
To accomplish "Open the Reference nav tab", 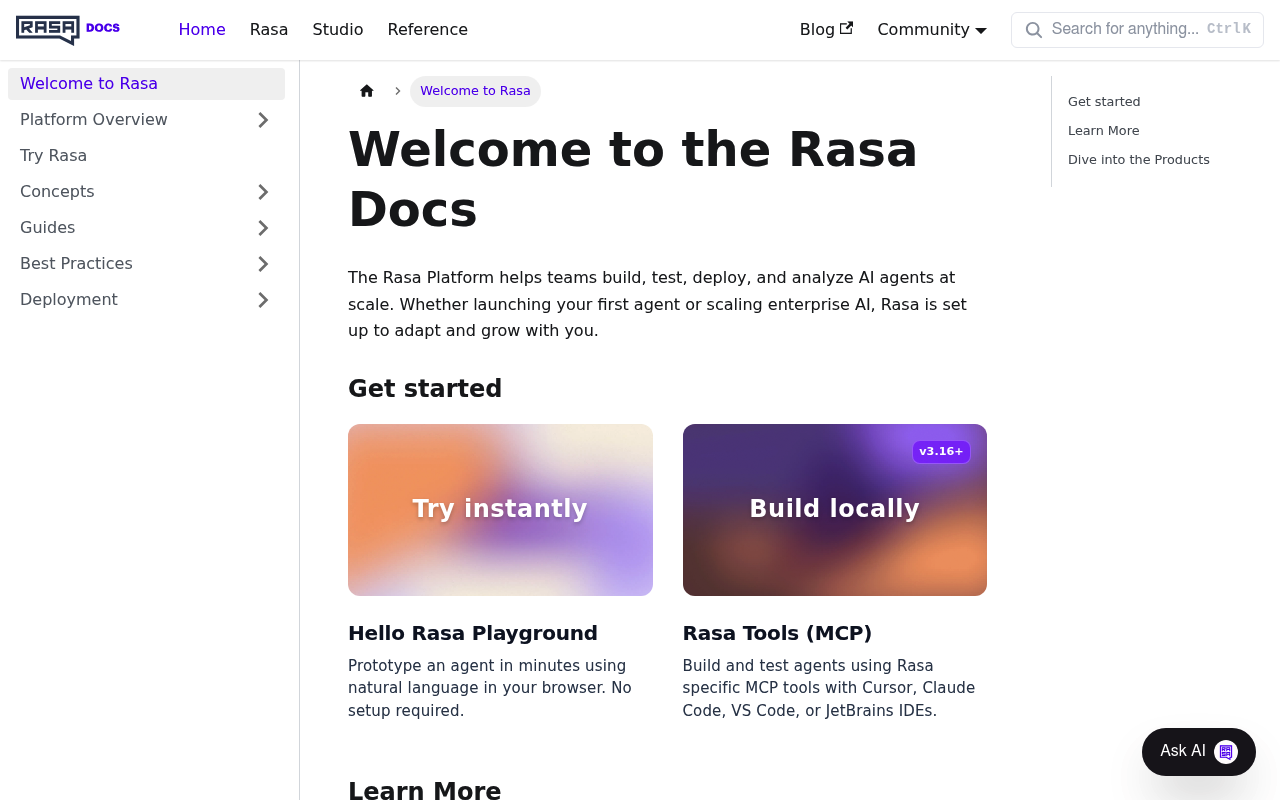I will (x=428, y=30).
